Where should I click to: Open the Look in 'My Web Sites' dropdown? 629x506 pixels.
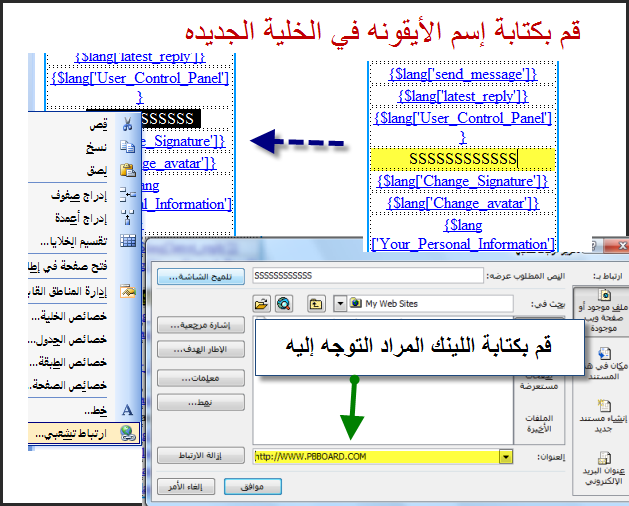(342, 302)
